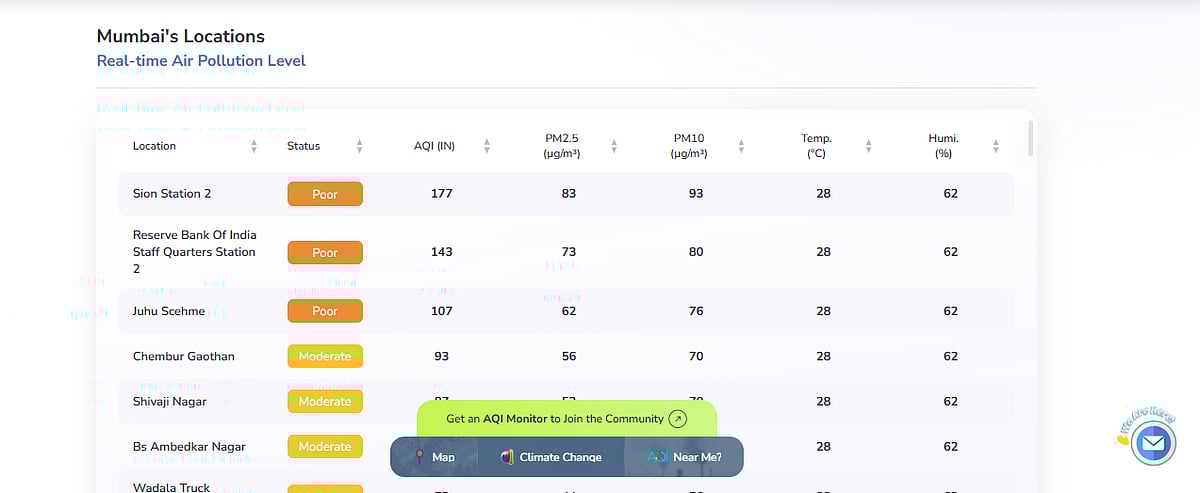Viewport: 1200px width, 493px height.
Task: Sort table by Location column arrows
Action: coord(254,146)
